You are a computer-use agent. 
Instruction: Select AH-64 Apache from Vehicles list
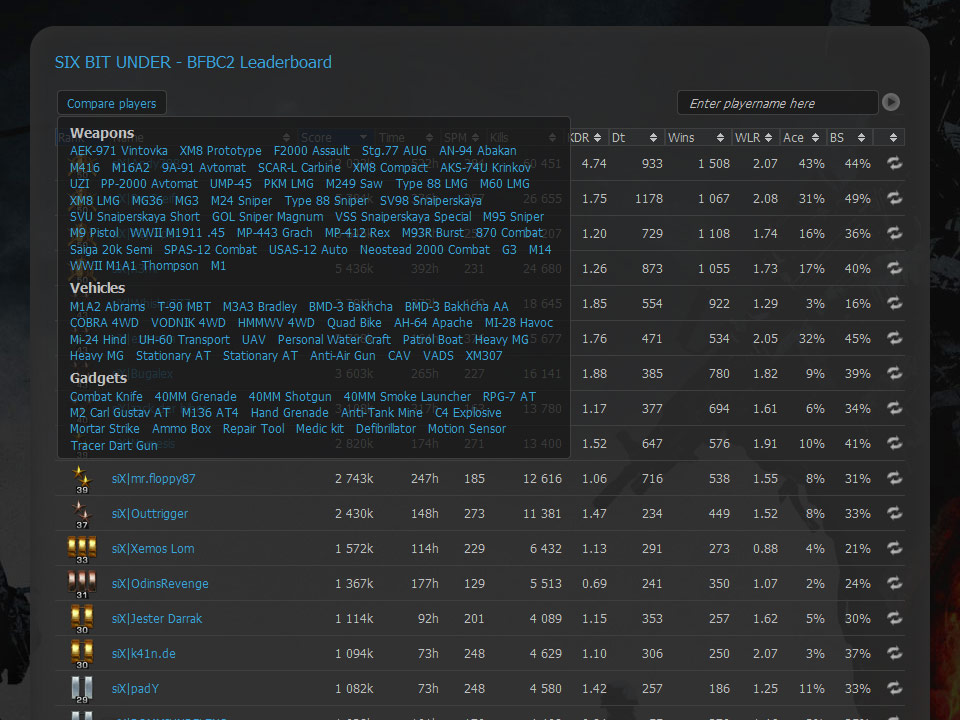[433, 323]
